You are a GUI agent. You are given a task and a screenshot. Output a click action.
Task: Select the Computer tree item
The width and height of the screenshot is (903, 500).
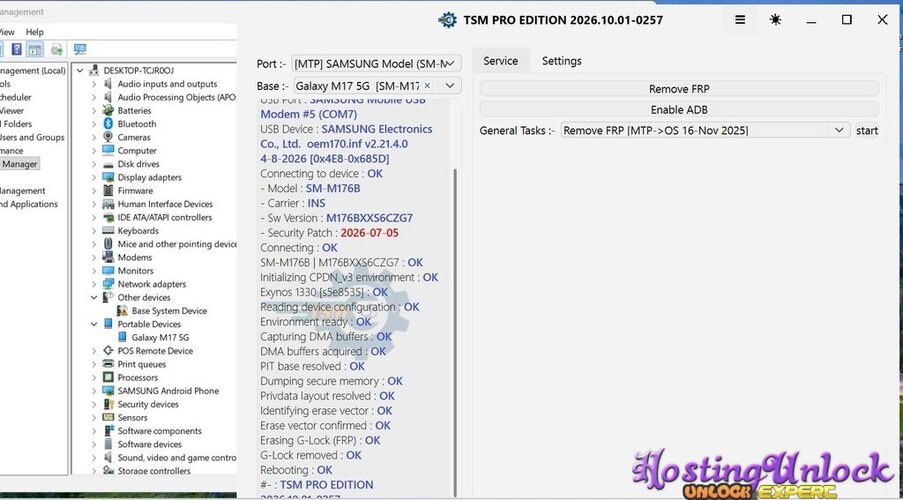pyautogui.click(x=137, y=150)
